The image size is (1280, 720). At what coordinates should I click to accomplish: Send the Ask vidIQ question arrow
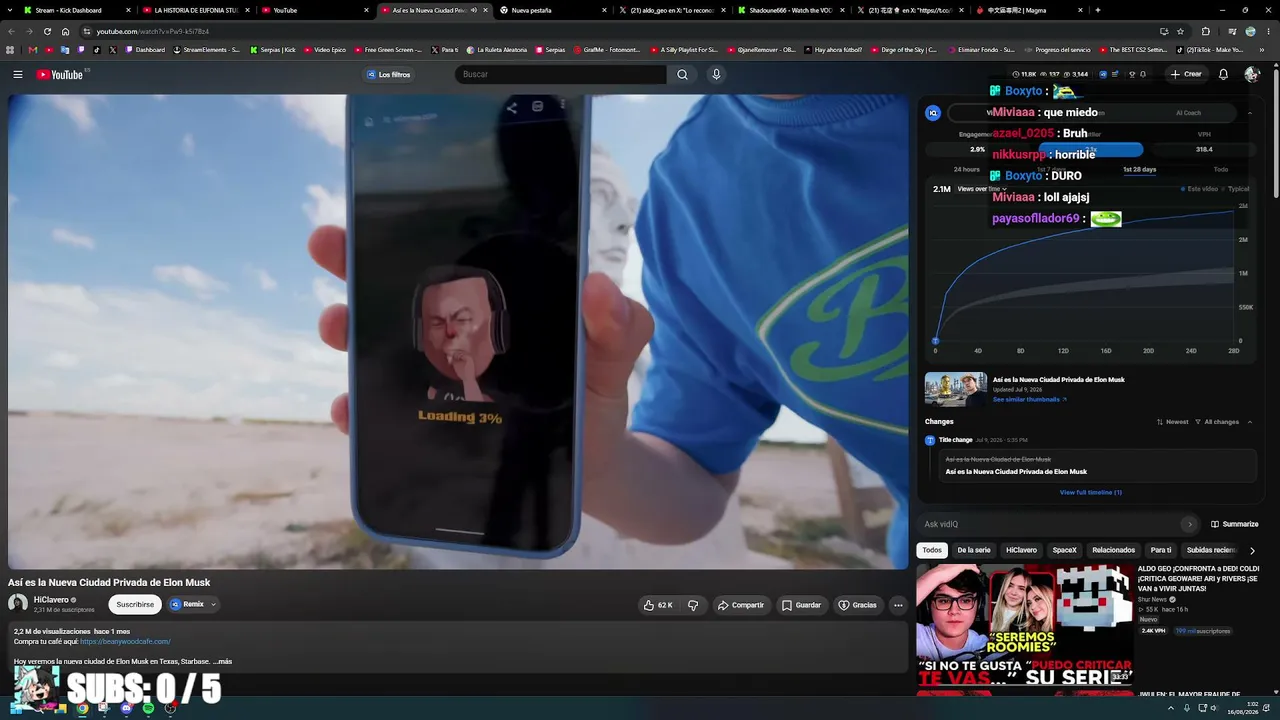click(1189, 524)
